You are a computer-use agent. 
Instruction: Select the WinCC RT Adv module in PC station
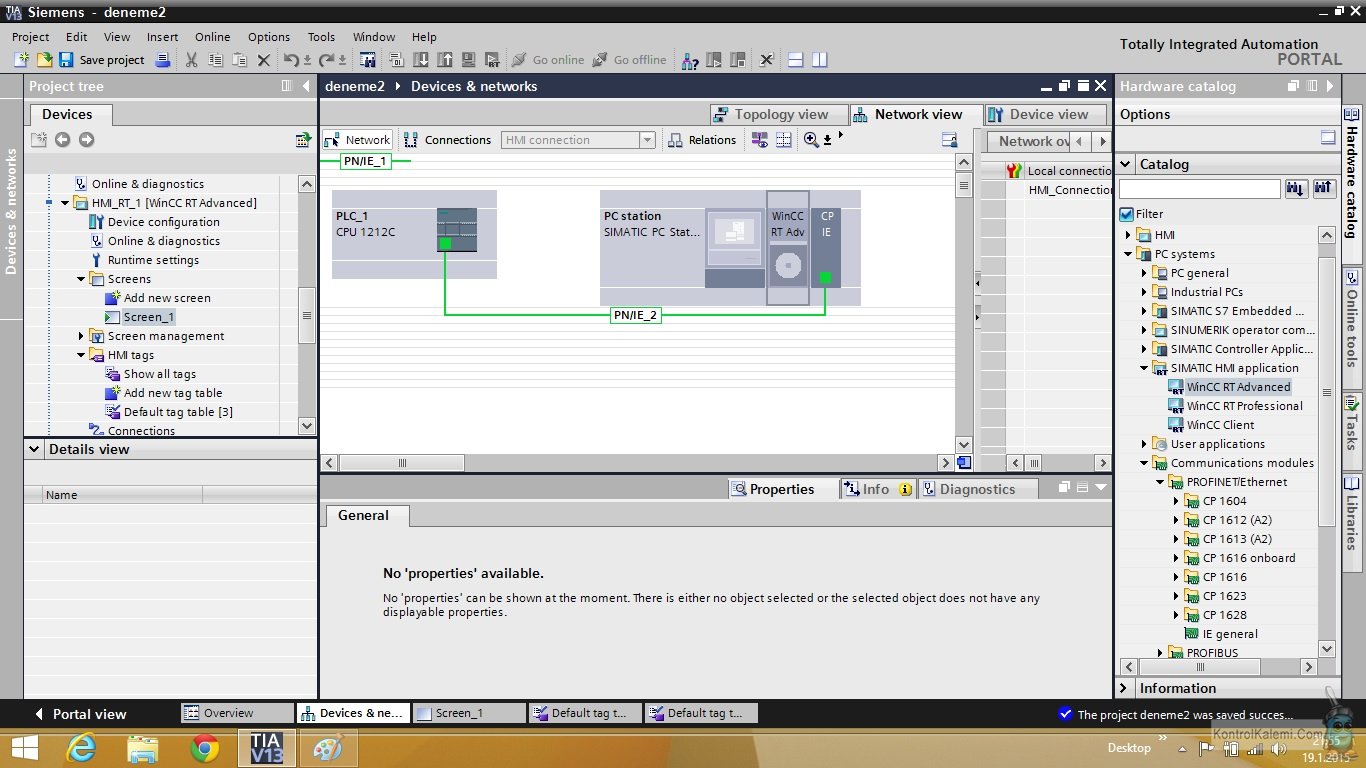pyautogui.click(x=787, y=247)
